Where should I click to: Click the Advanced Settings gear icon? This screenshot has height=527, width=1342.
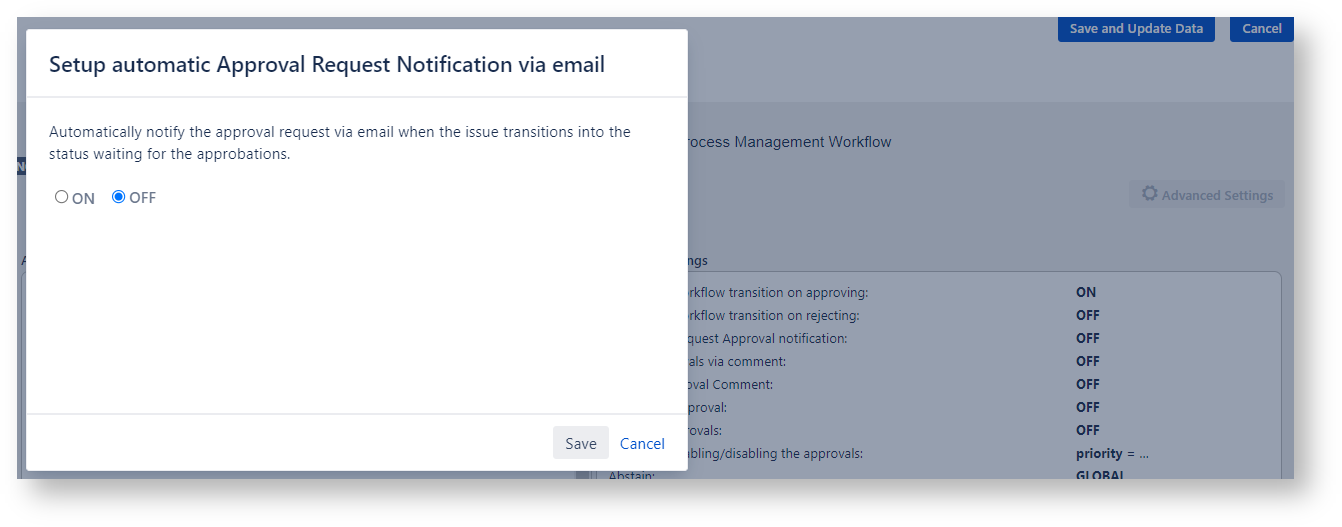1150,195
